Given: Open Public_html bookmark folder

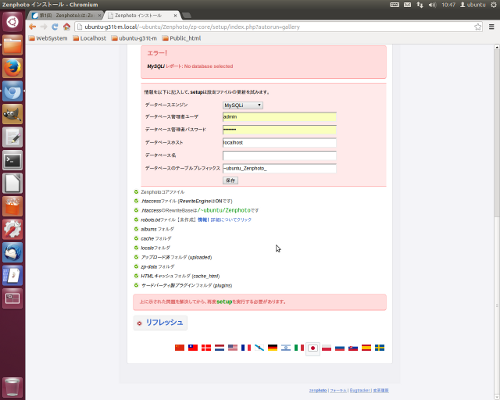Looking at the screenshot, I should point(182,38).
